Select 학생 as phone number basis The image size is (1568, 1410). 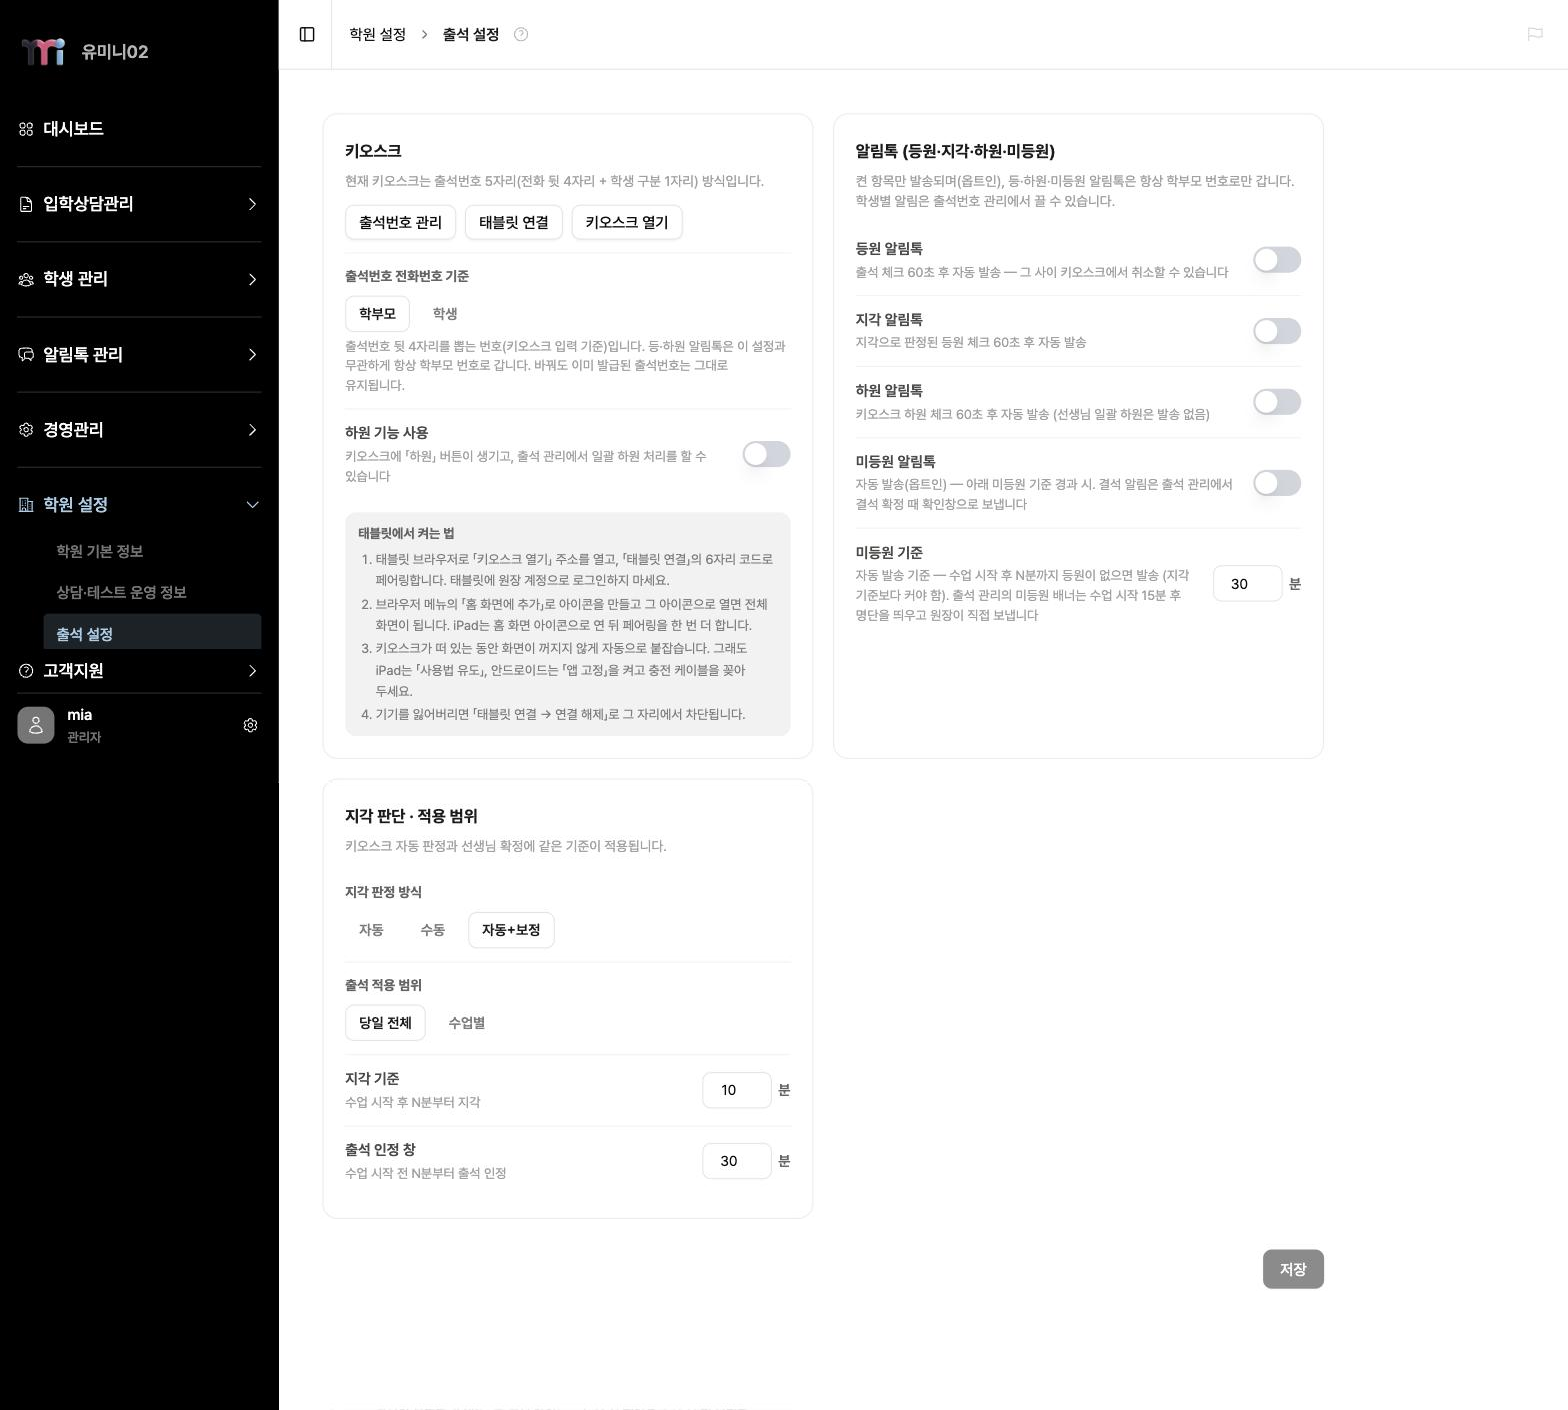coord(445,314)
